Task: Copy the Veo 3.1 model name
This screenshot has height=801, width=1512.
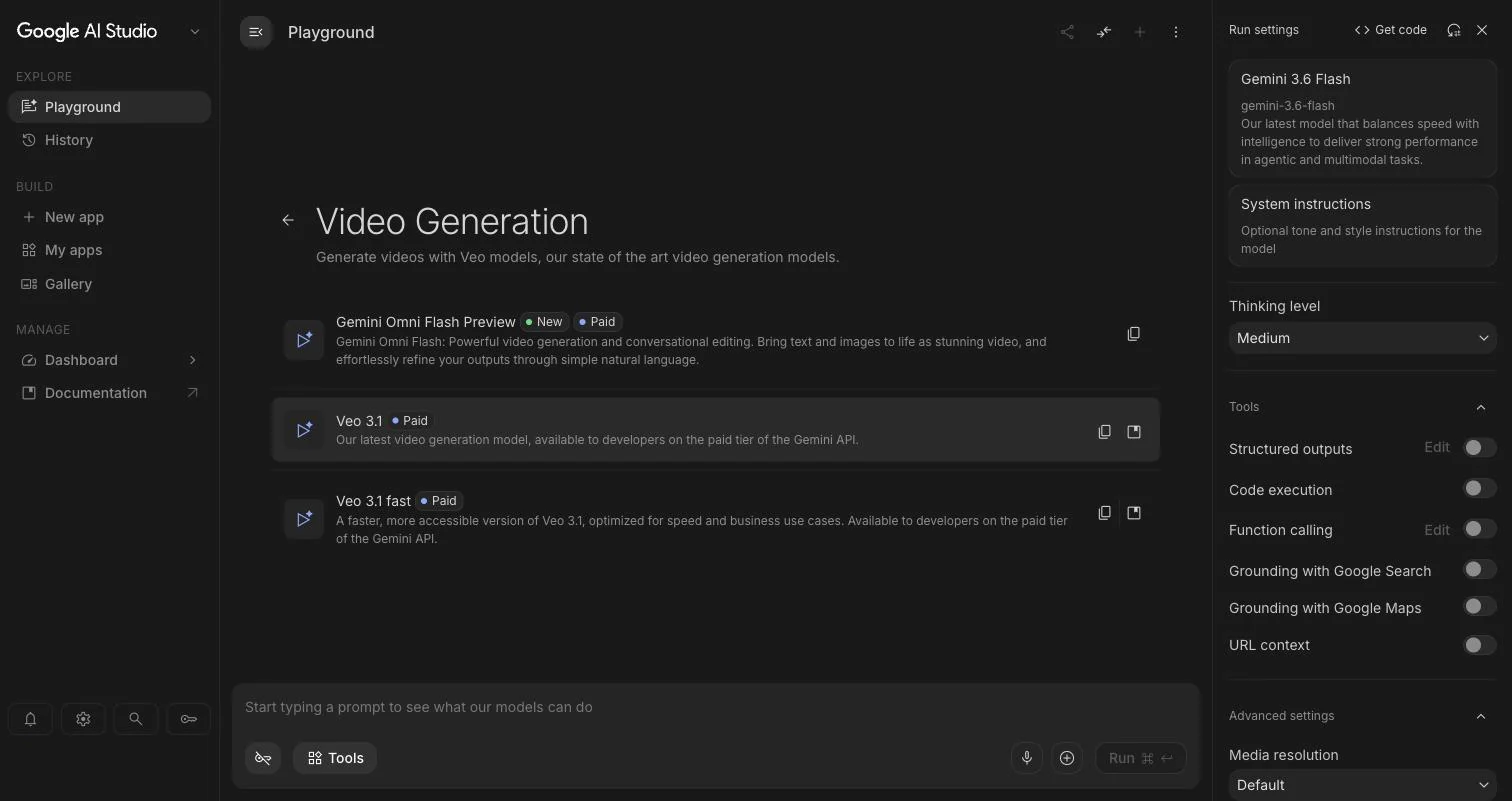Action: [1104, 432]
